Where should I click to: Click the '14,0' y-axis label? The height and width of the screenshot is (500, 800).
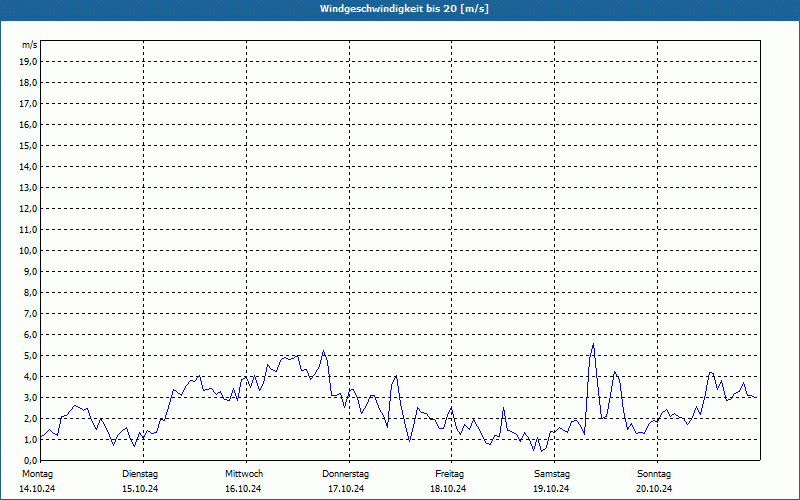pos(28,166)
